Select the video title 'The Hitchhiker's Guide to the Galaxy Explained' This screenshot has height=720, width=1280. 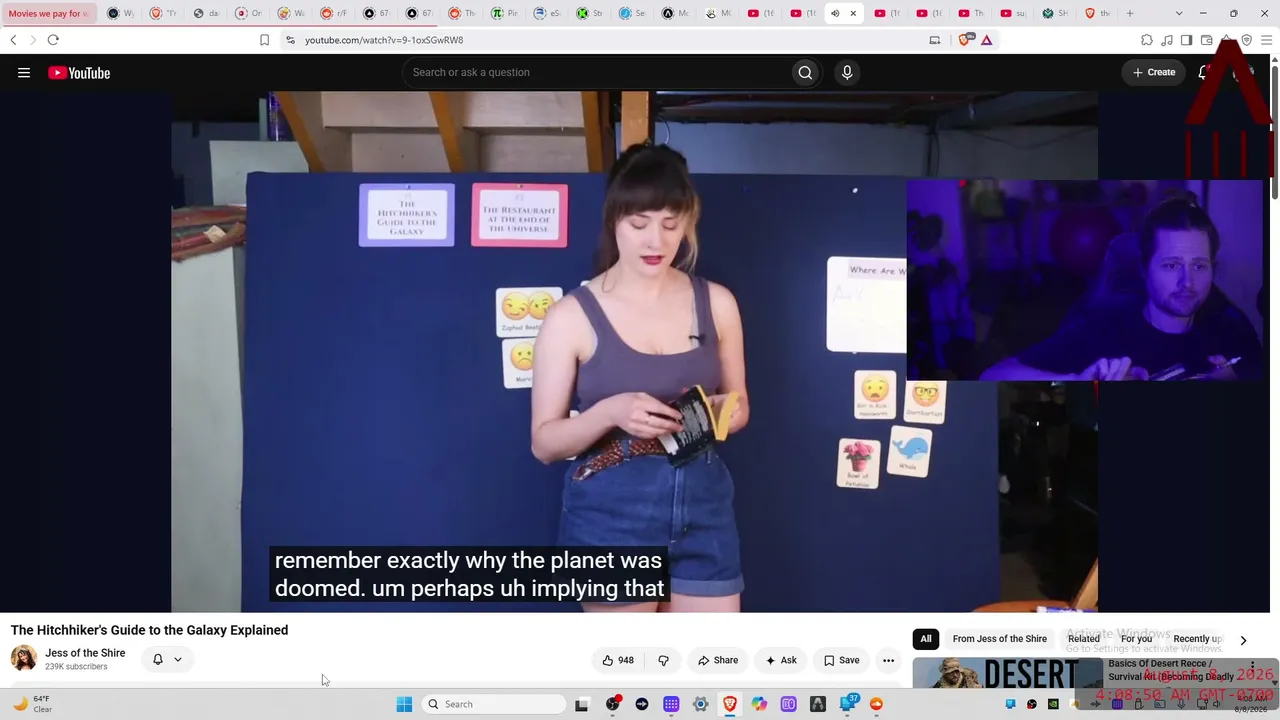pos(150,630)
